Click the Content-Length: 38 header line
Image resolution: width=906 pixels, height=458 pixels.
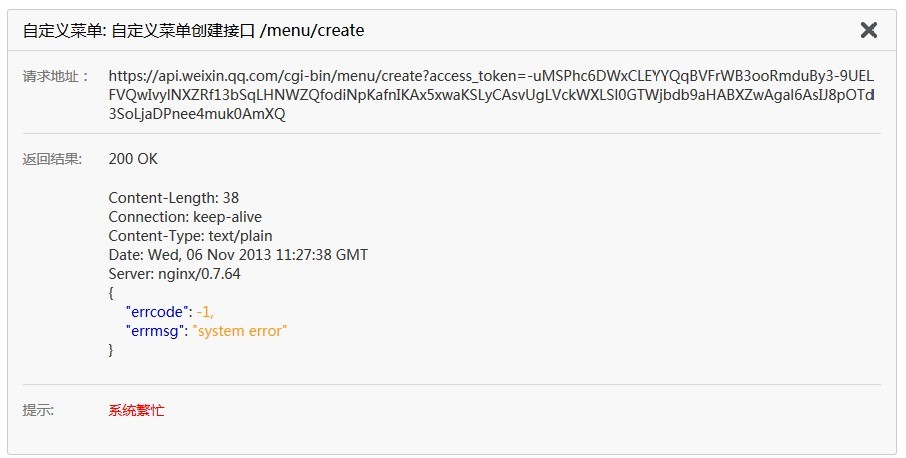click(x=173, y=198)
